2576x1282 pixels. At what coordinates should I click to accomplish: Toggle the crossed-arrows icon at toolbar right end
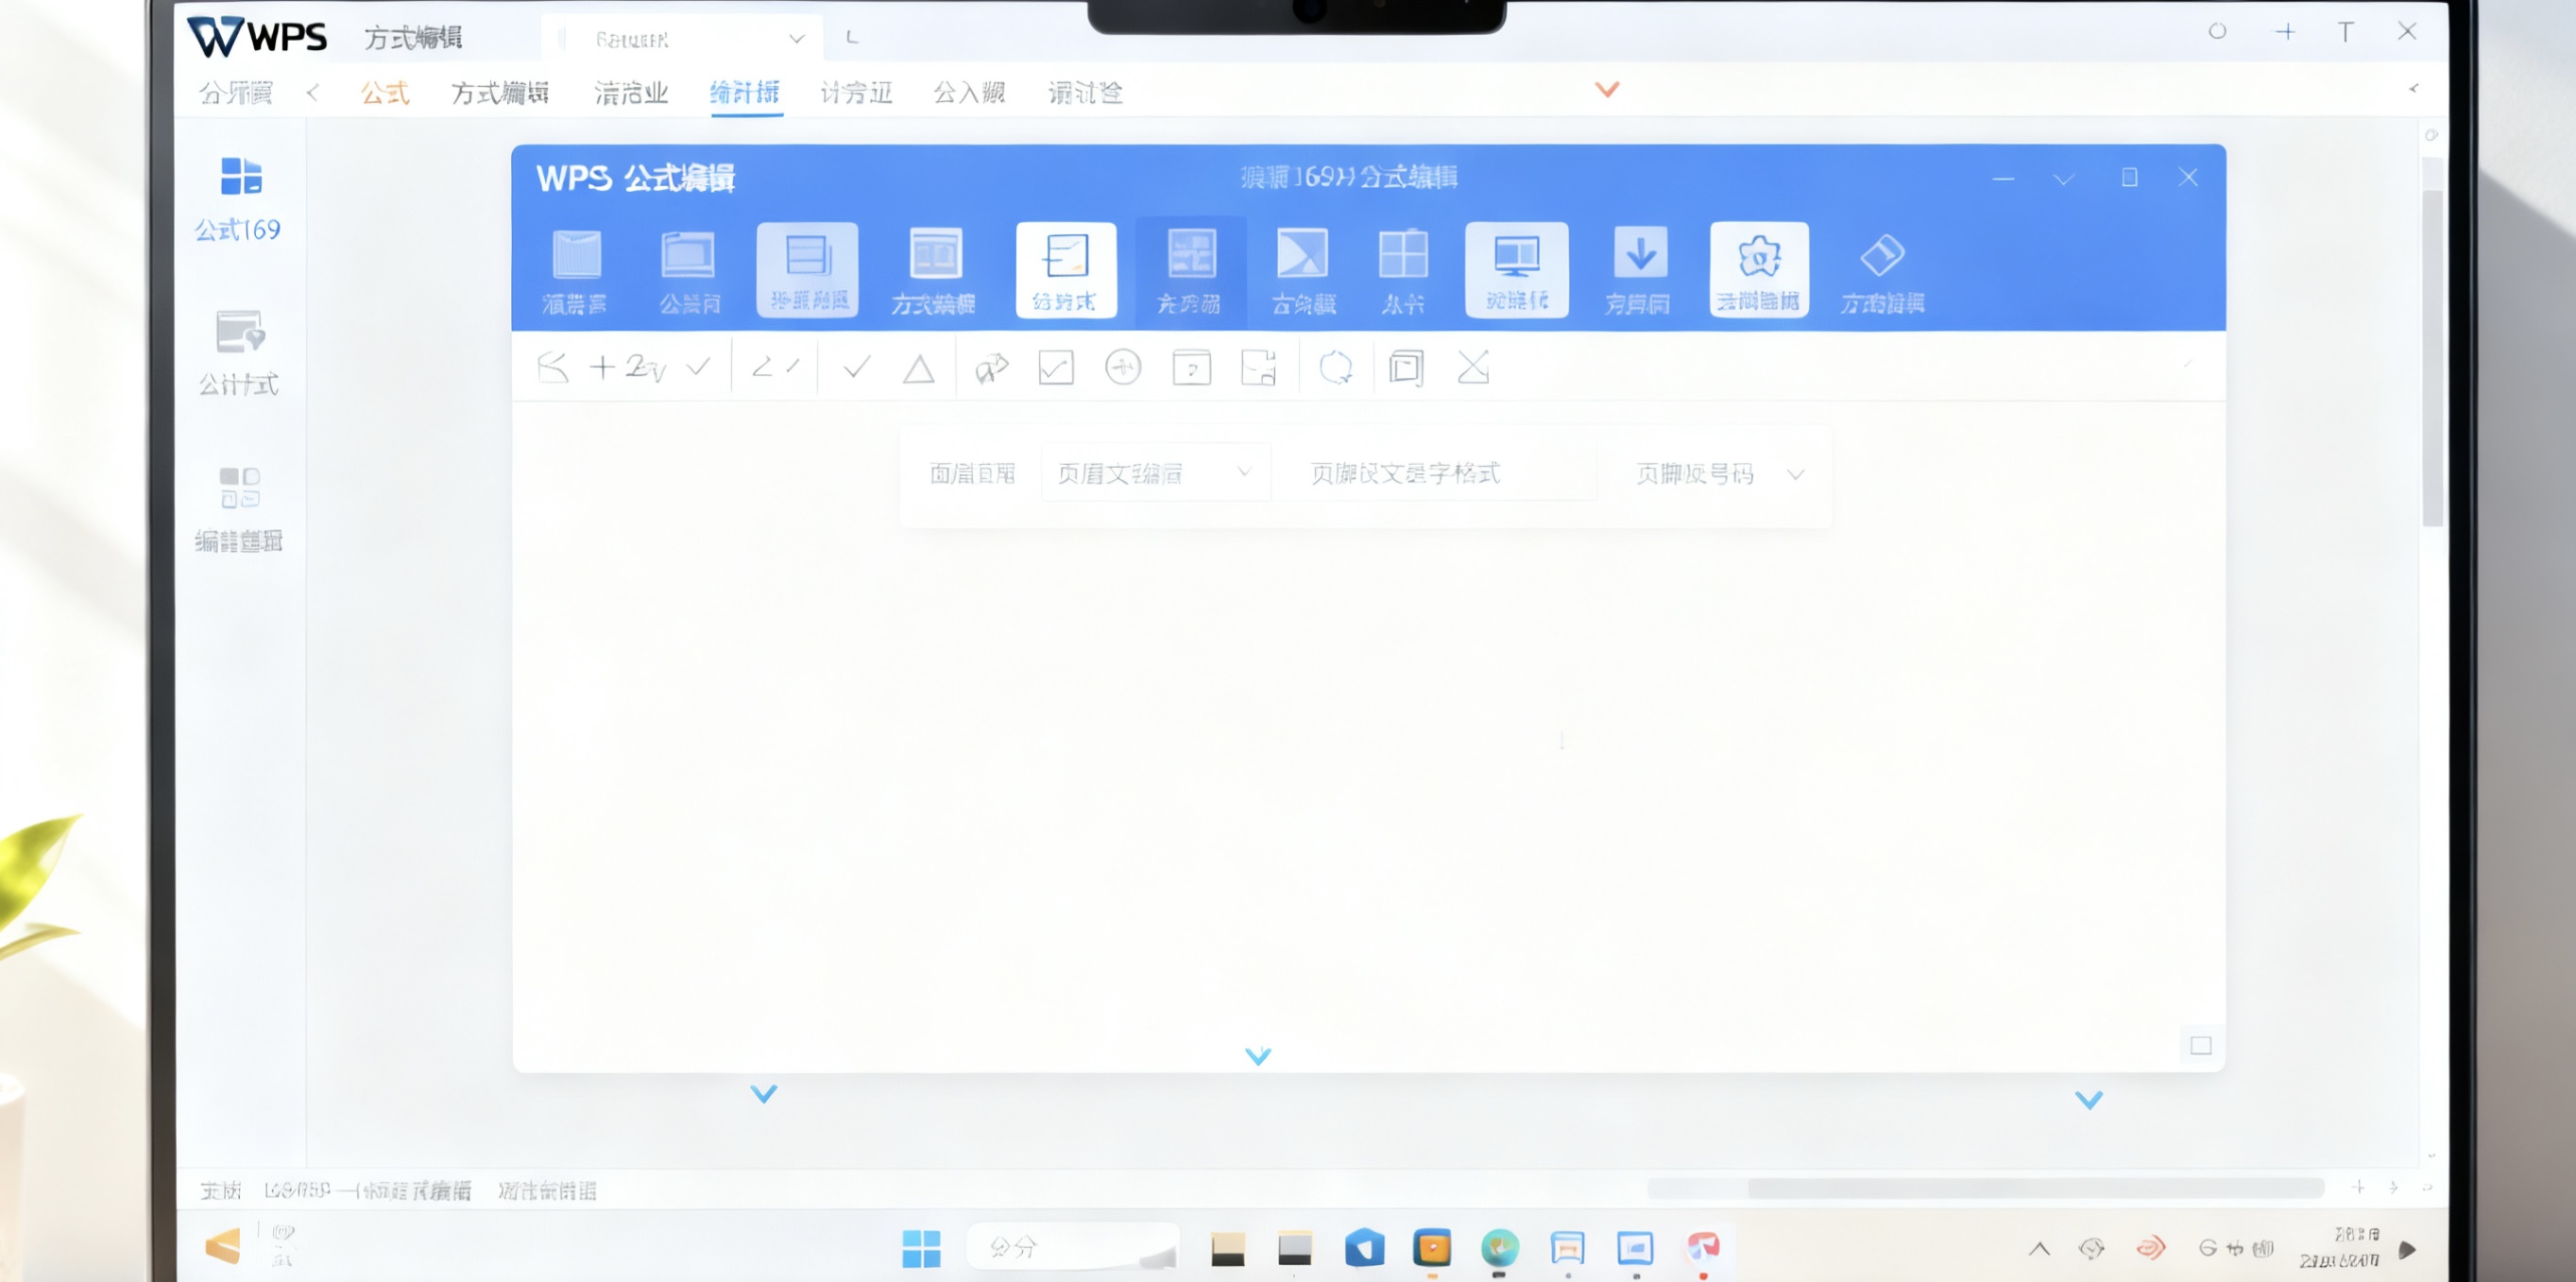[1473, 368]
